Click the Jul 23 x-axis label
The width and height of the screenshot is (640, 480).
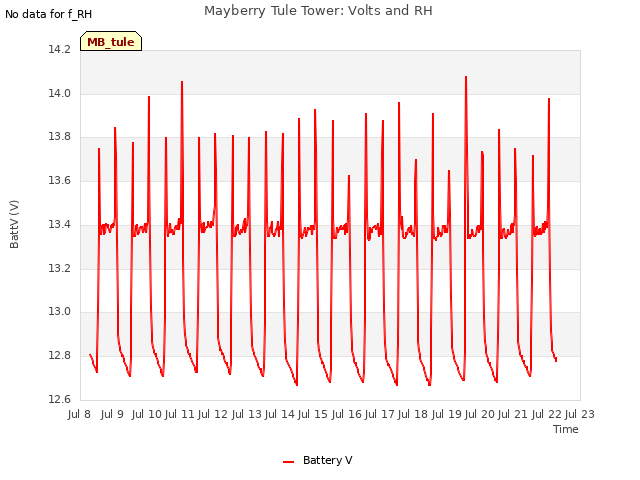pos(580,414)
